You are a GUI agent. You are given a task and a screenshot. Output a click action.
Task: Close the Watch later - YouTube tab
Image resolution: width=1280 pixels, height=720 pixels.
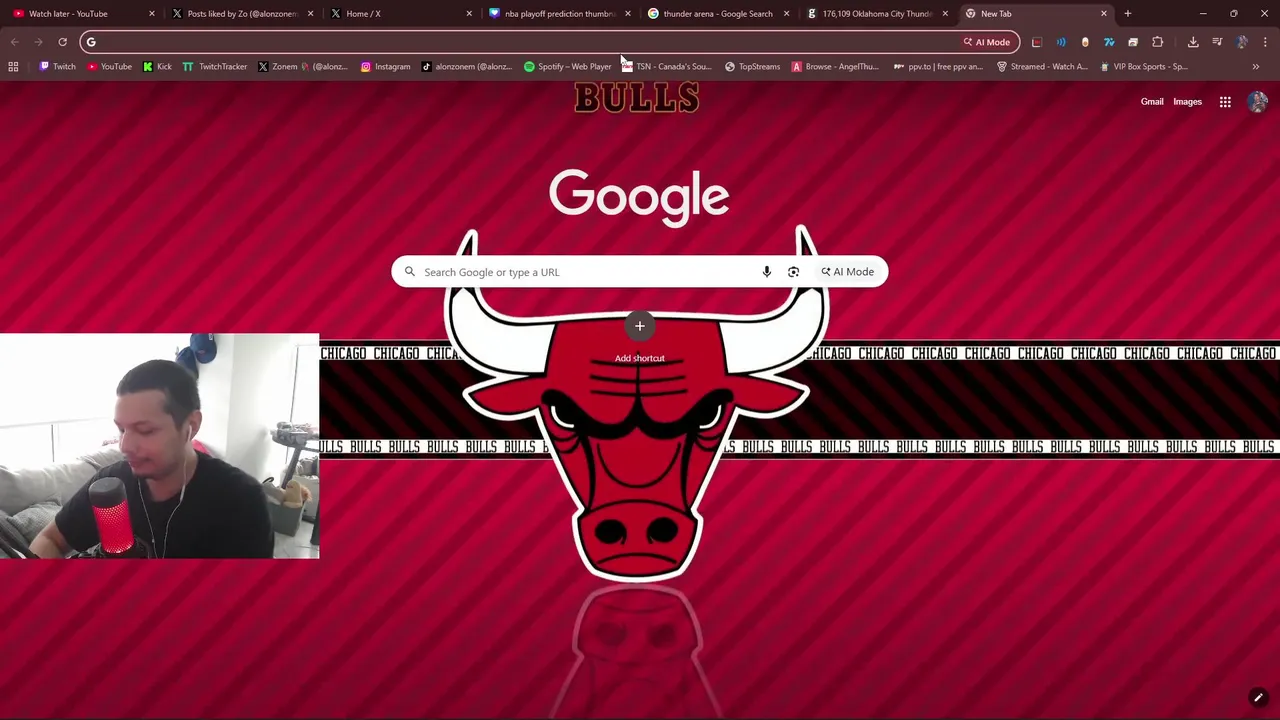152,14
